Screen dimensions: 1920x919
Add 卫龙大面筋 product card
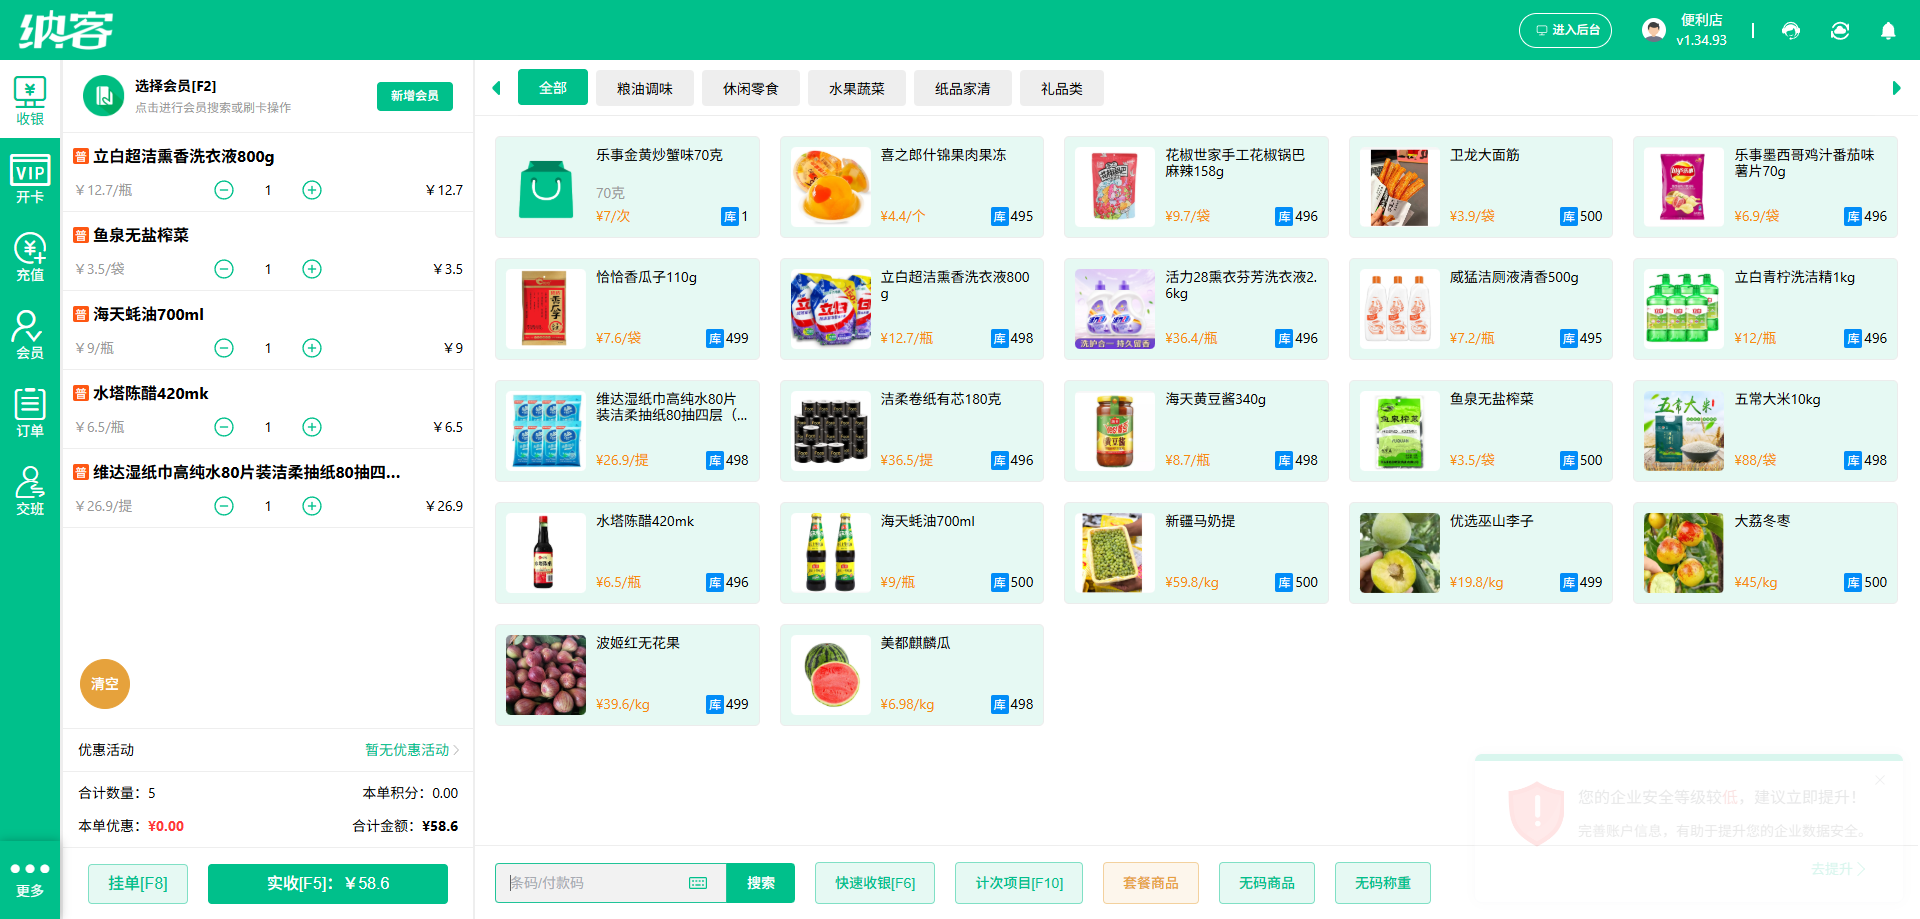(1481, 187)
